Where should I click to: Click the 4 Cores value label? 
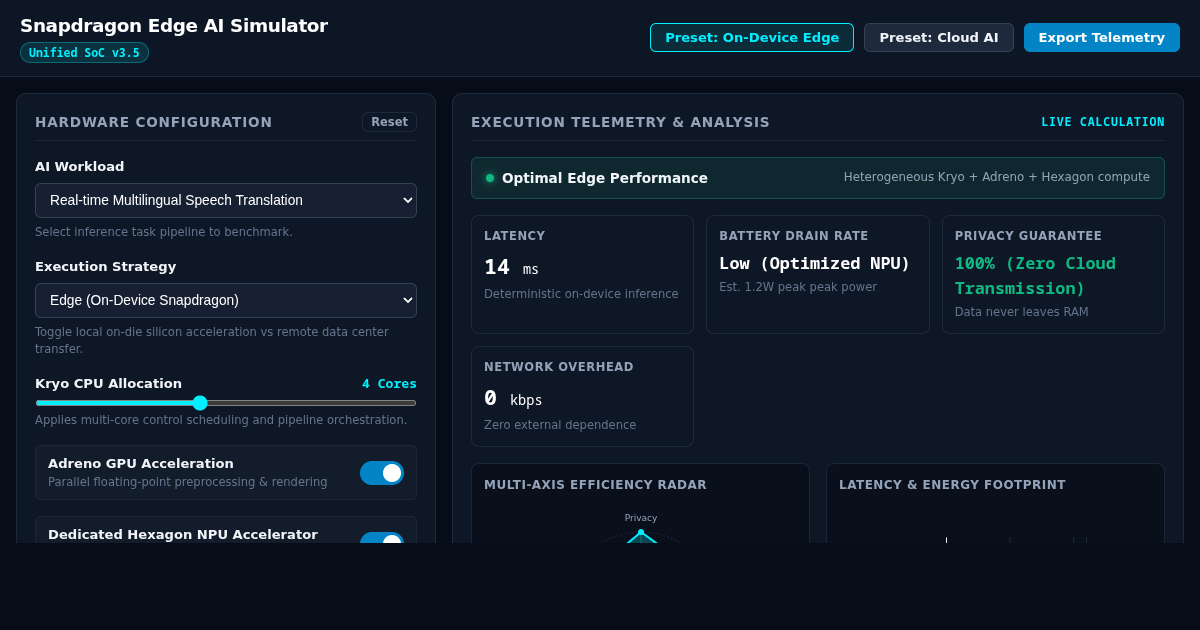pyautogui.click(x=389, y=384)
